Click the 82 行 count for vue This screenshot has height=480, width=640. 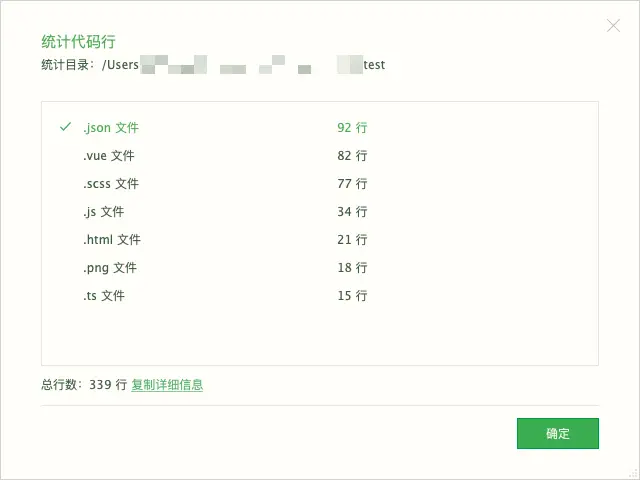pos(352,156)
